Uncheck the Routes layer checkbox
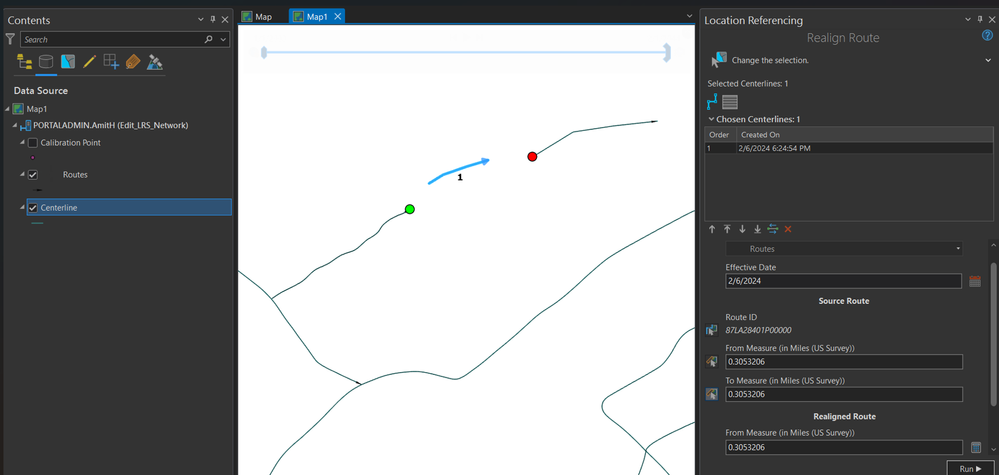The height and width of the screenshot is (475, 999). click(x=33, y=174)
